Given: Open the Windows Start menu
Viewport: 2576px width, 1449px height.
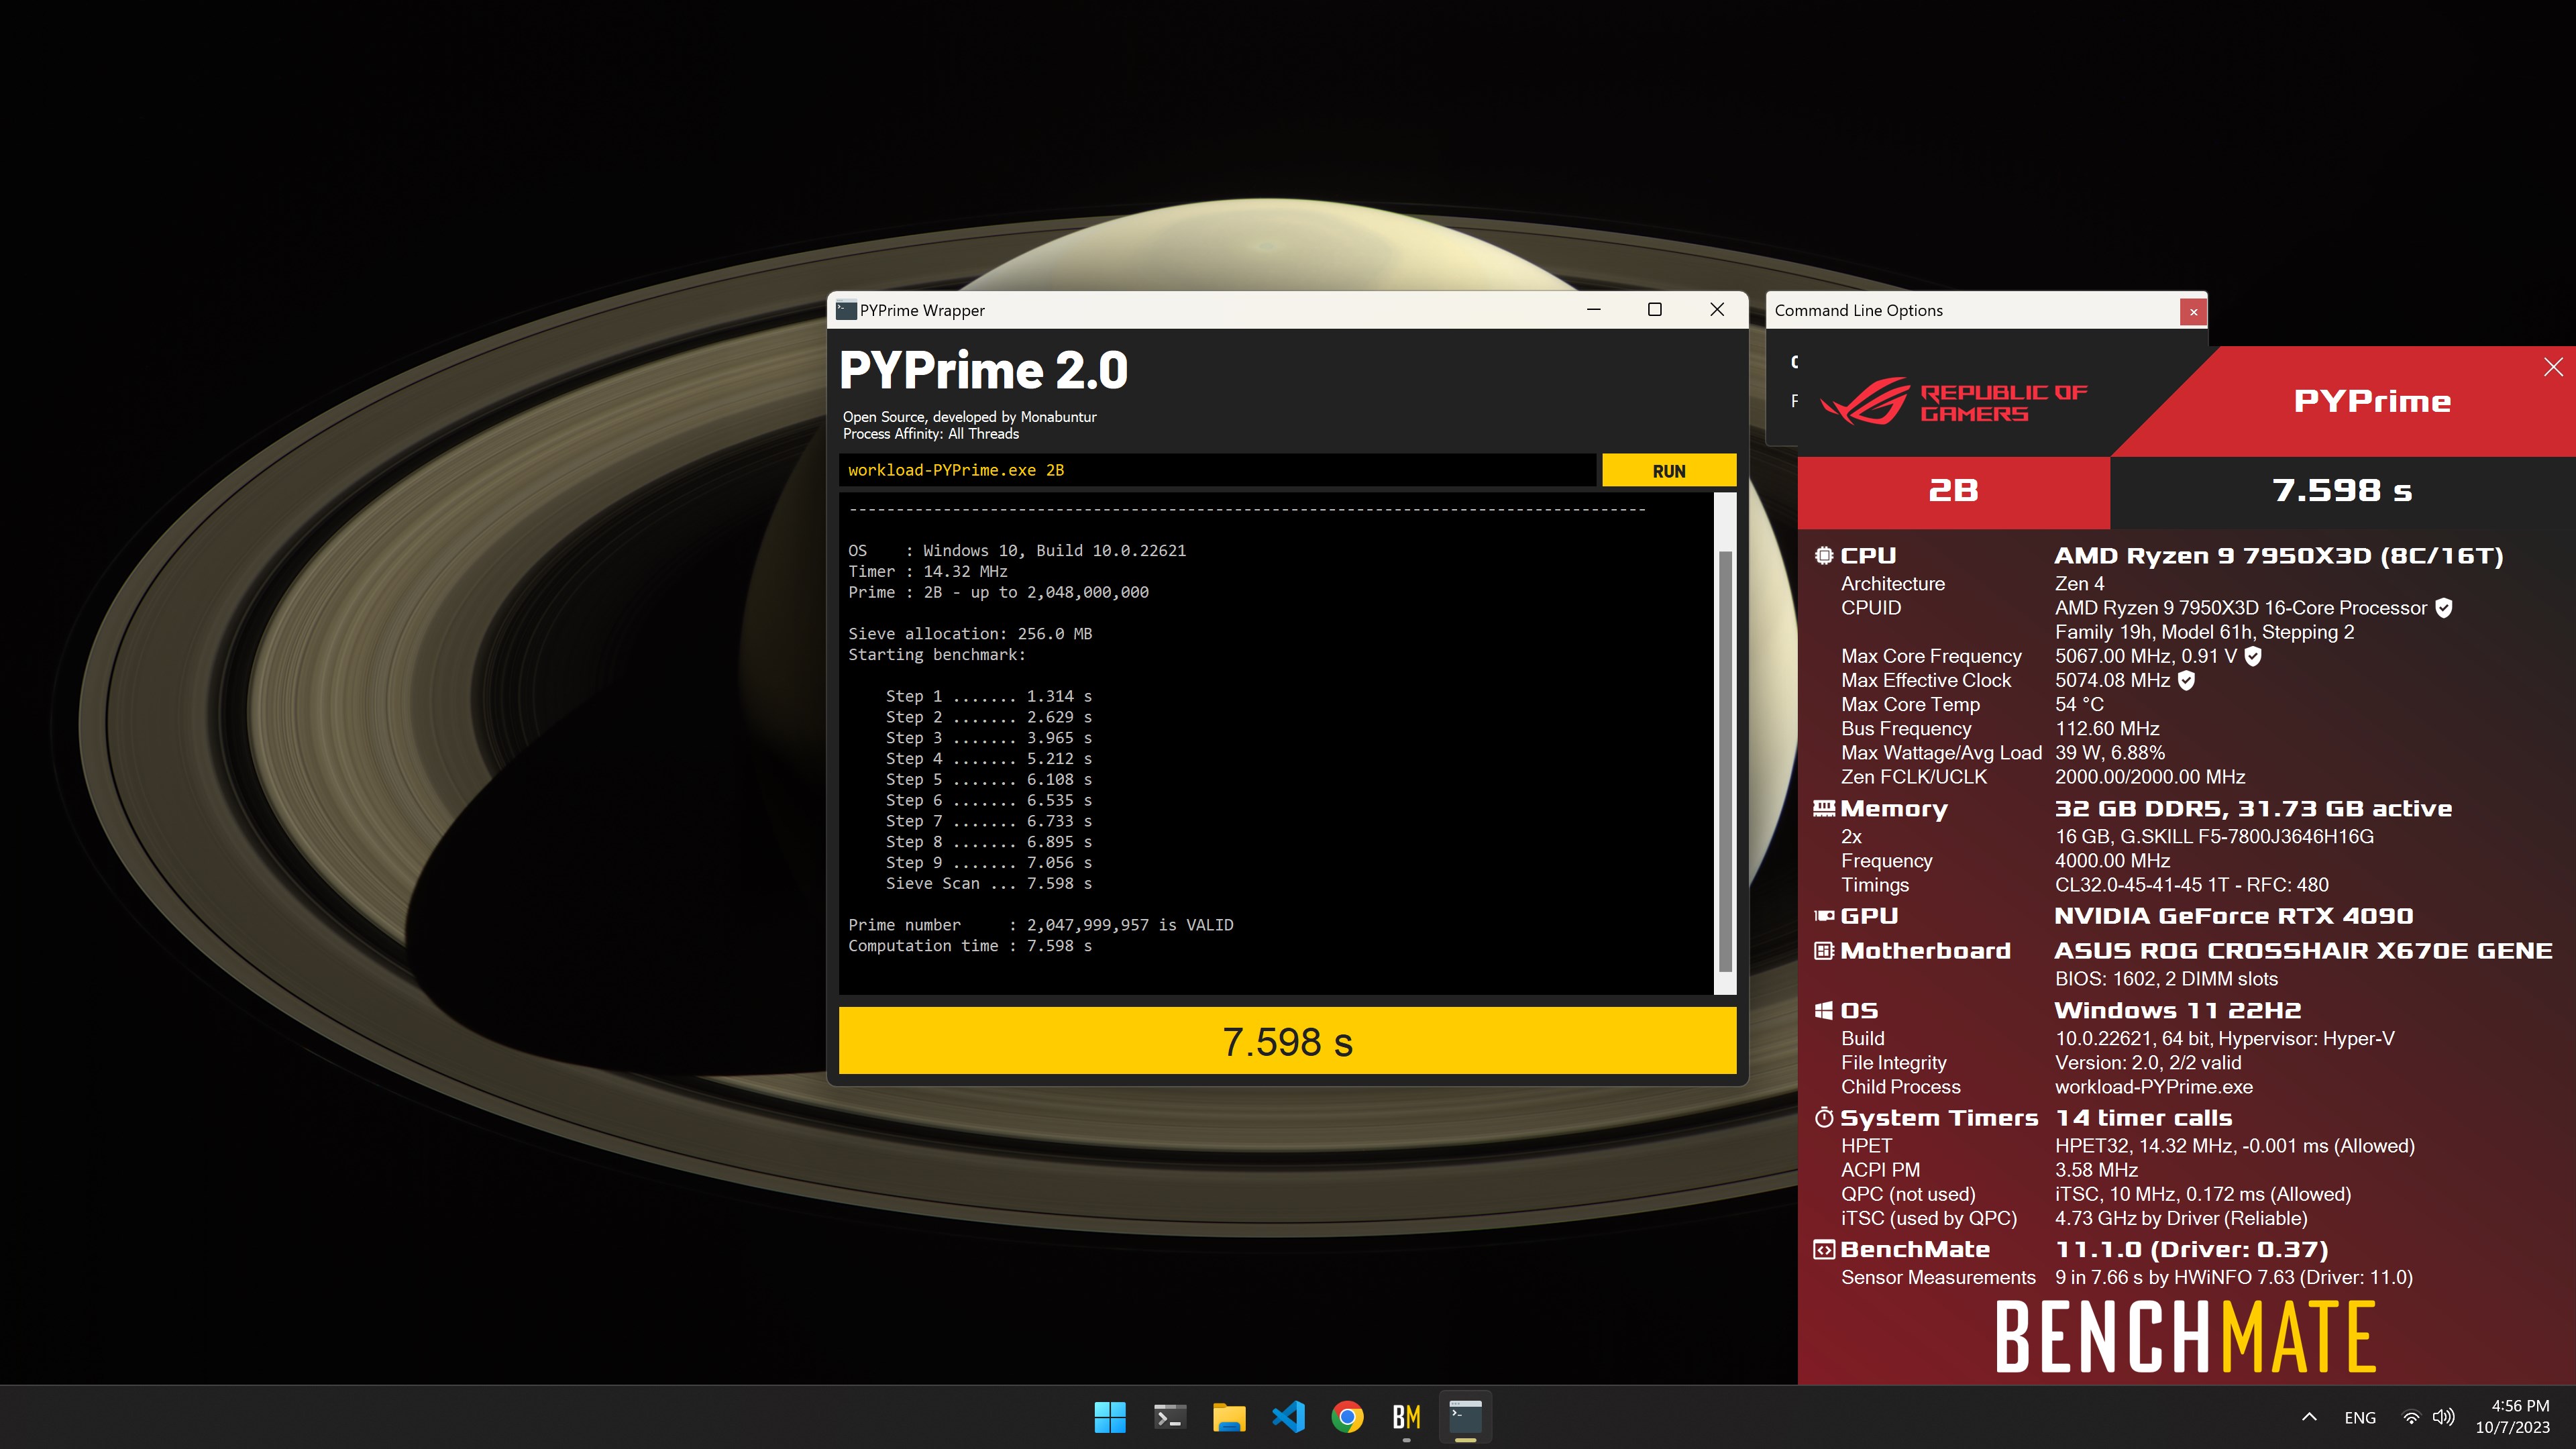Looking at the screenshot, I should point(1110,1417).
